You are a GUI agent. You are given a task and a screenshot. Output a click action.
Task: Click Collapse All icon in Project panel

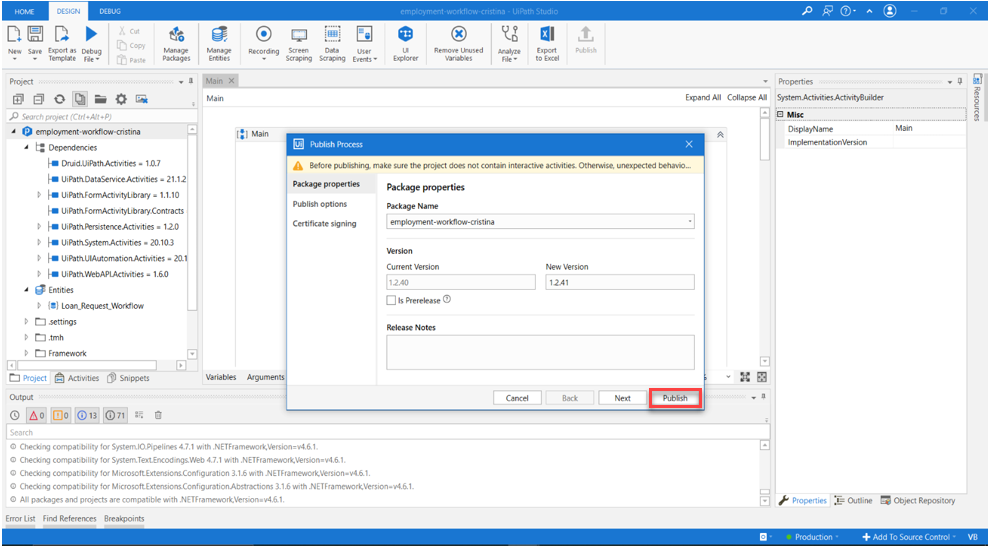point(39,99)
